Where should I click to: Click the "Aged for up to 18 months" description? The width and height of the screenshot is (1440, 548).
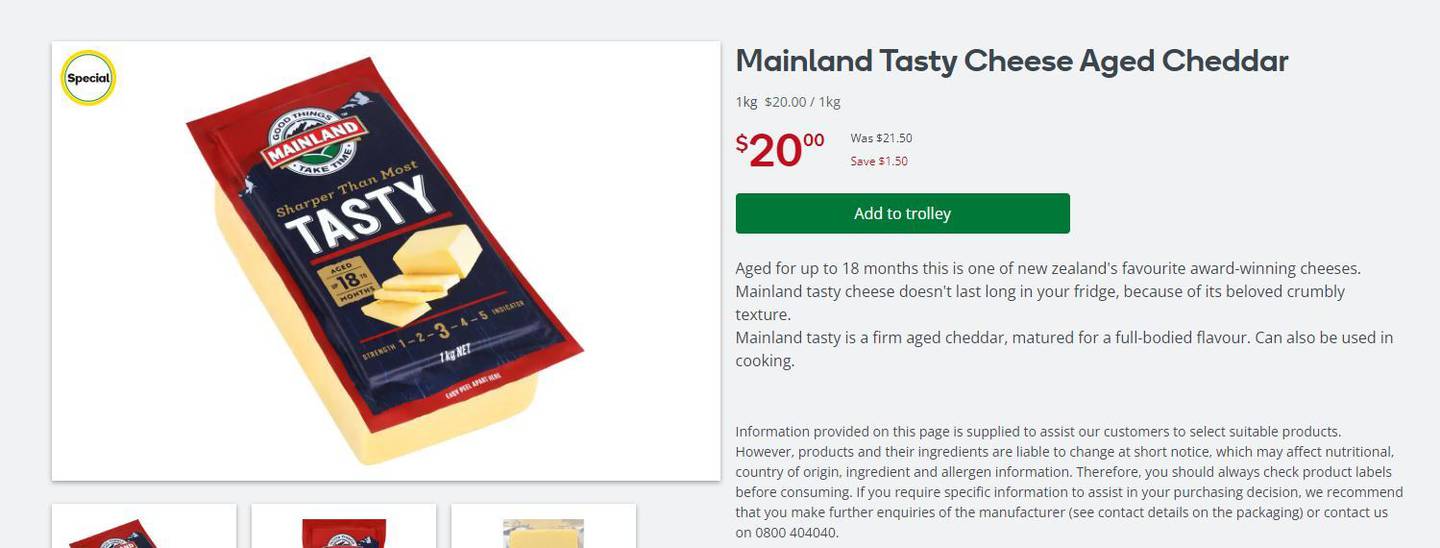point(1047,269)
